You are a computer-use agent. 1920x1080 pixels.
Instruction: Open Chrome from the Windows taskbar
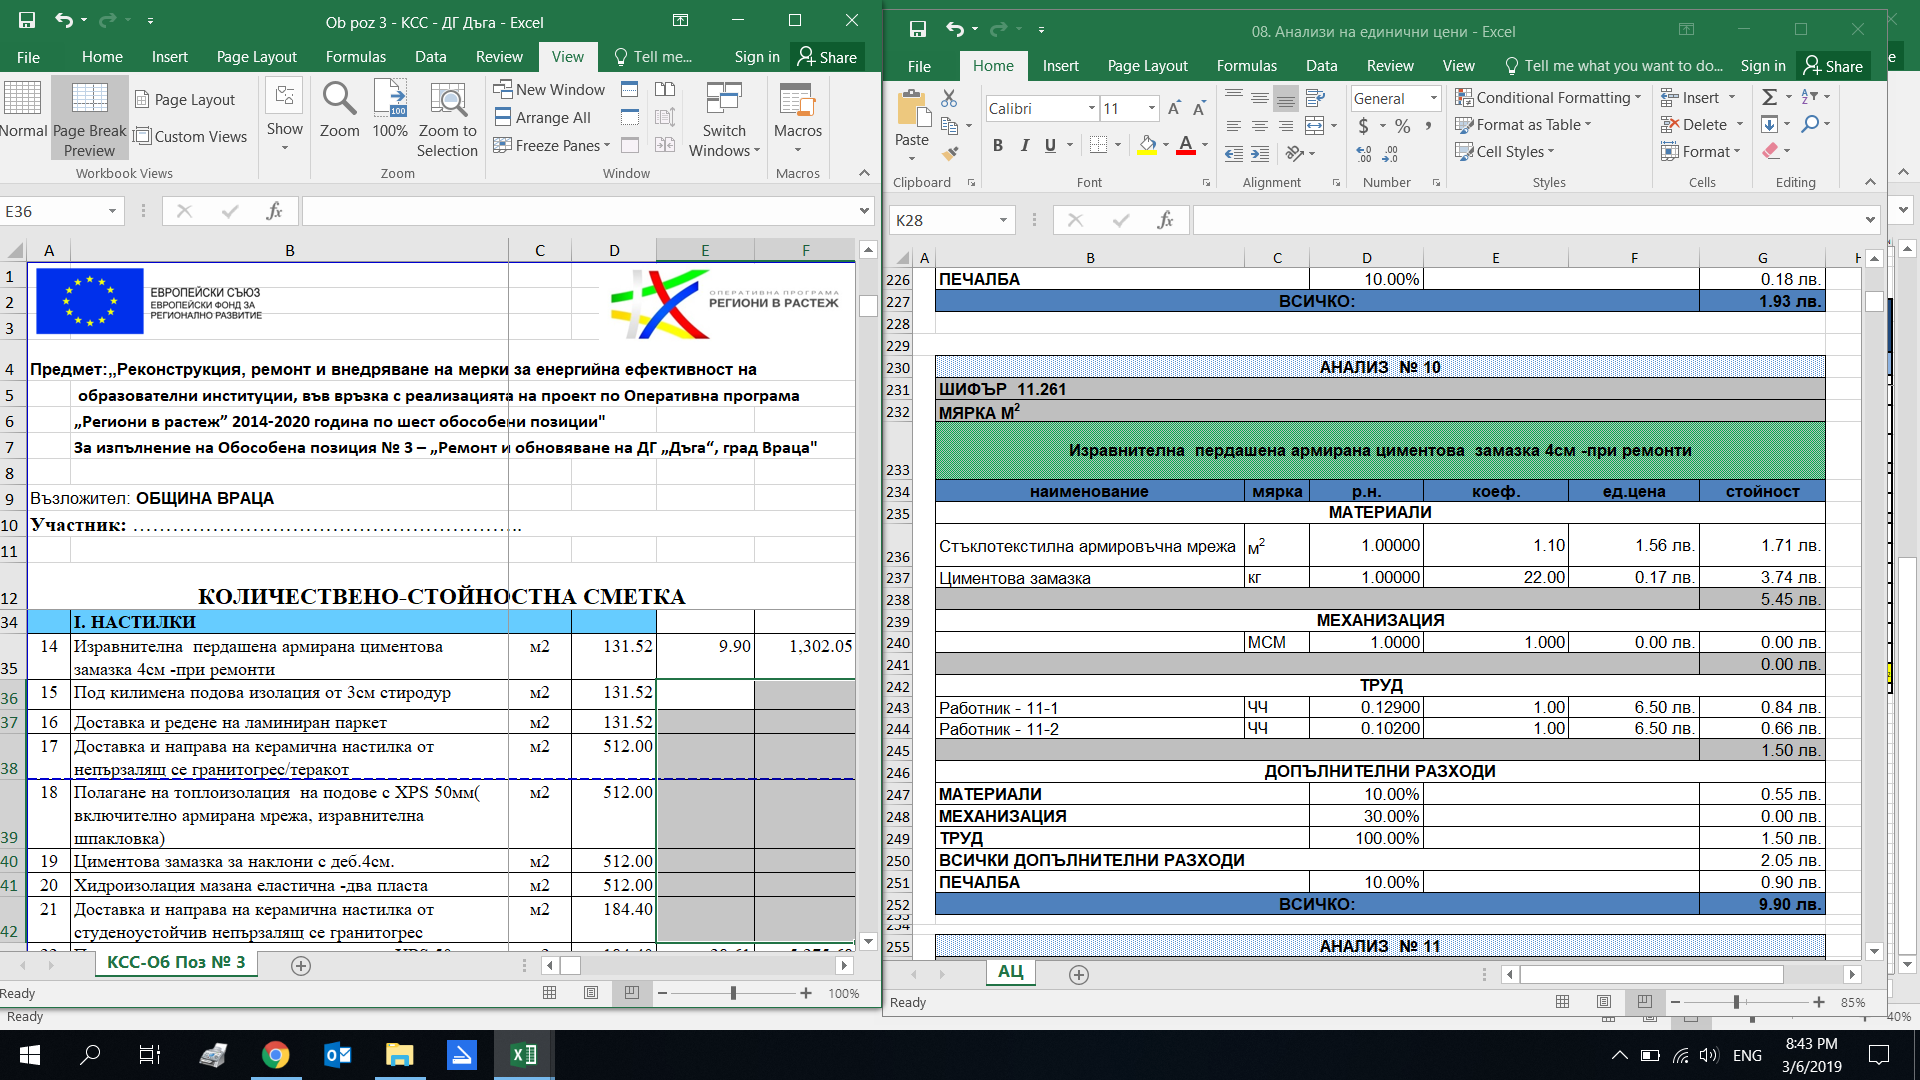[x=275, y=1055]
